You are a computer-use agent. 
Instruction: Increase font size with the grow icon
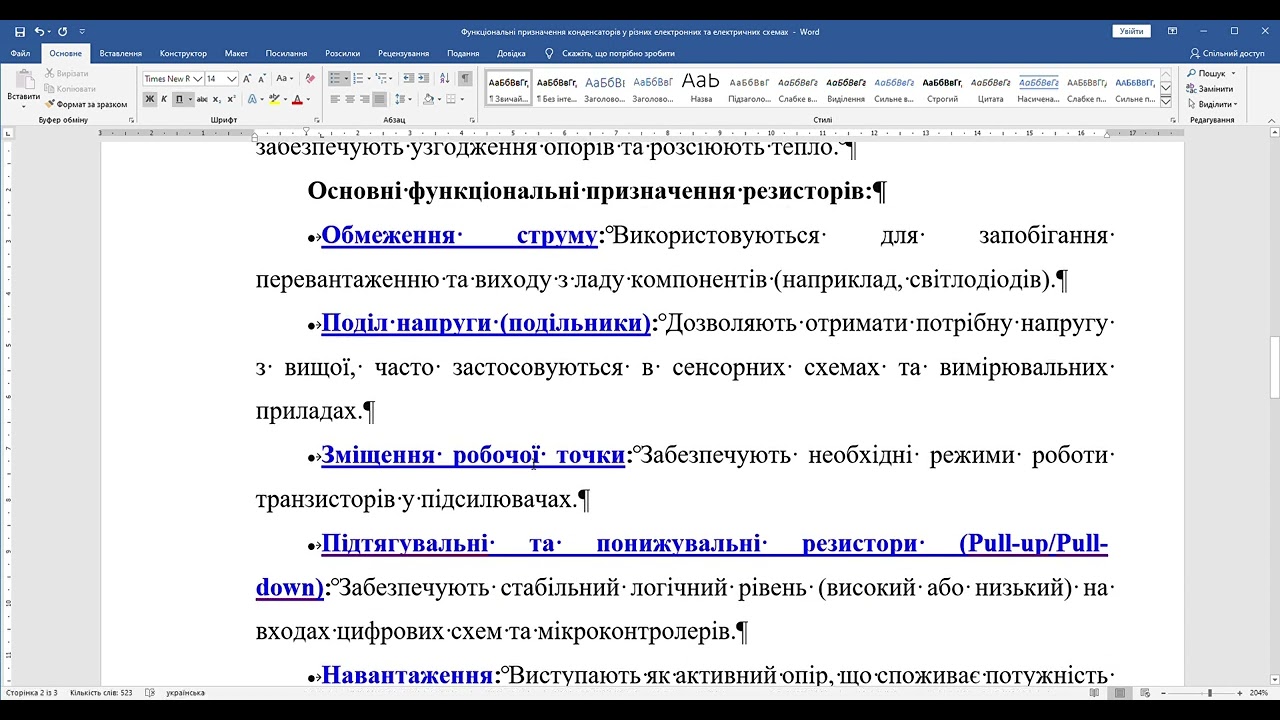[247, 78]
